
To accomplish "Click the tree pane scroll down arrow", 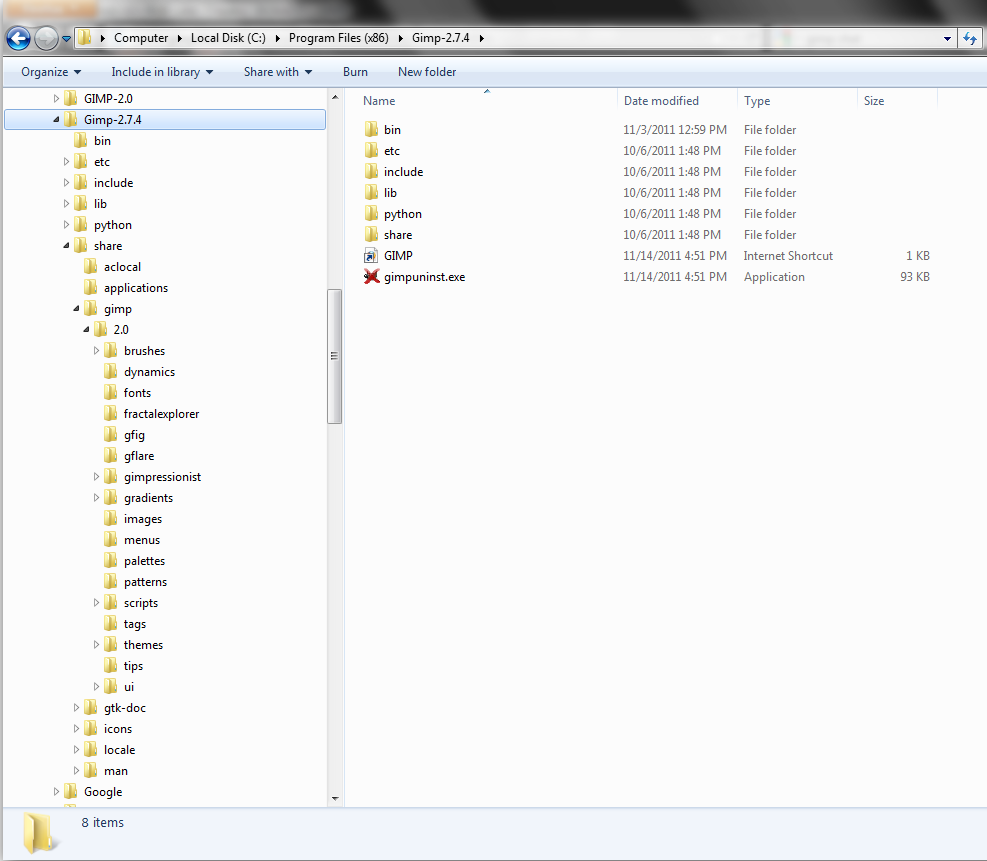I will click(x=335, y=798).
